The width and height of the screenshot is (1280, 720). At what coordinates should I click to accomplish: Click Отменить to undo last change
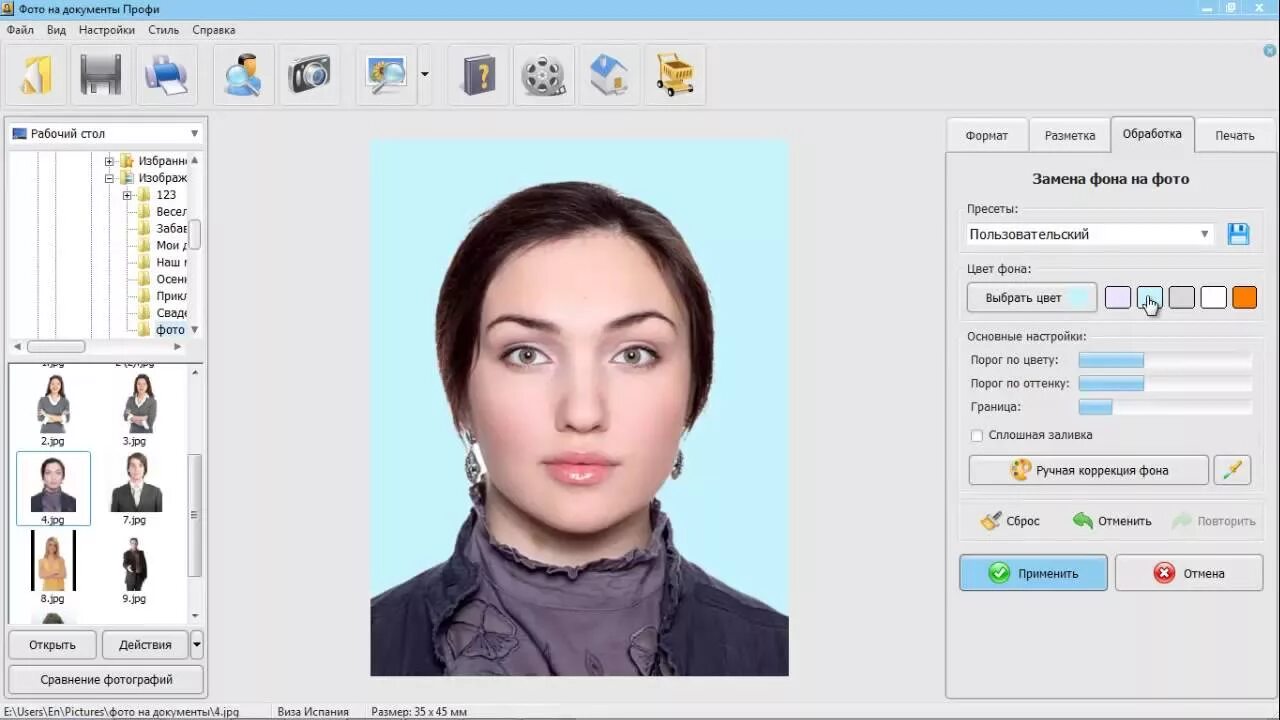(1112, 521)
